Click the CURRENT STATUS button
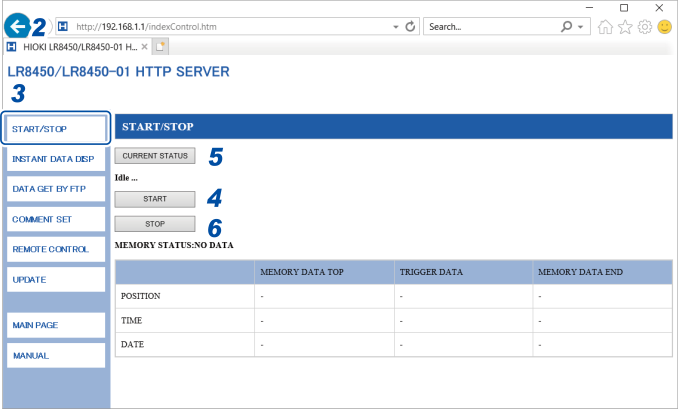 point(155,156)
